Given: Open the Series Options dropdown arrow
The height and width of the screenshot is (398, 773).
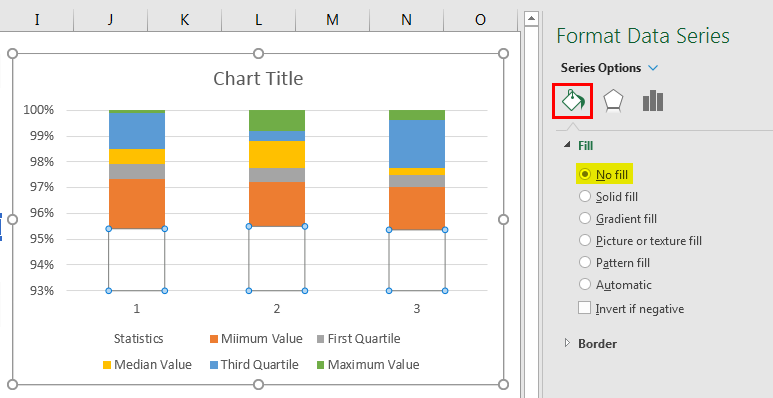Looking at the screenshot, I should (x=653, y=68).
